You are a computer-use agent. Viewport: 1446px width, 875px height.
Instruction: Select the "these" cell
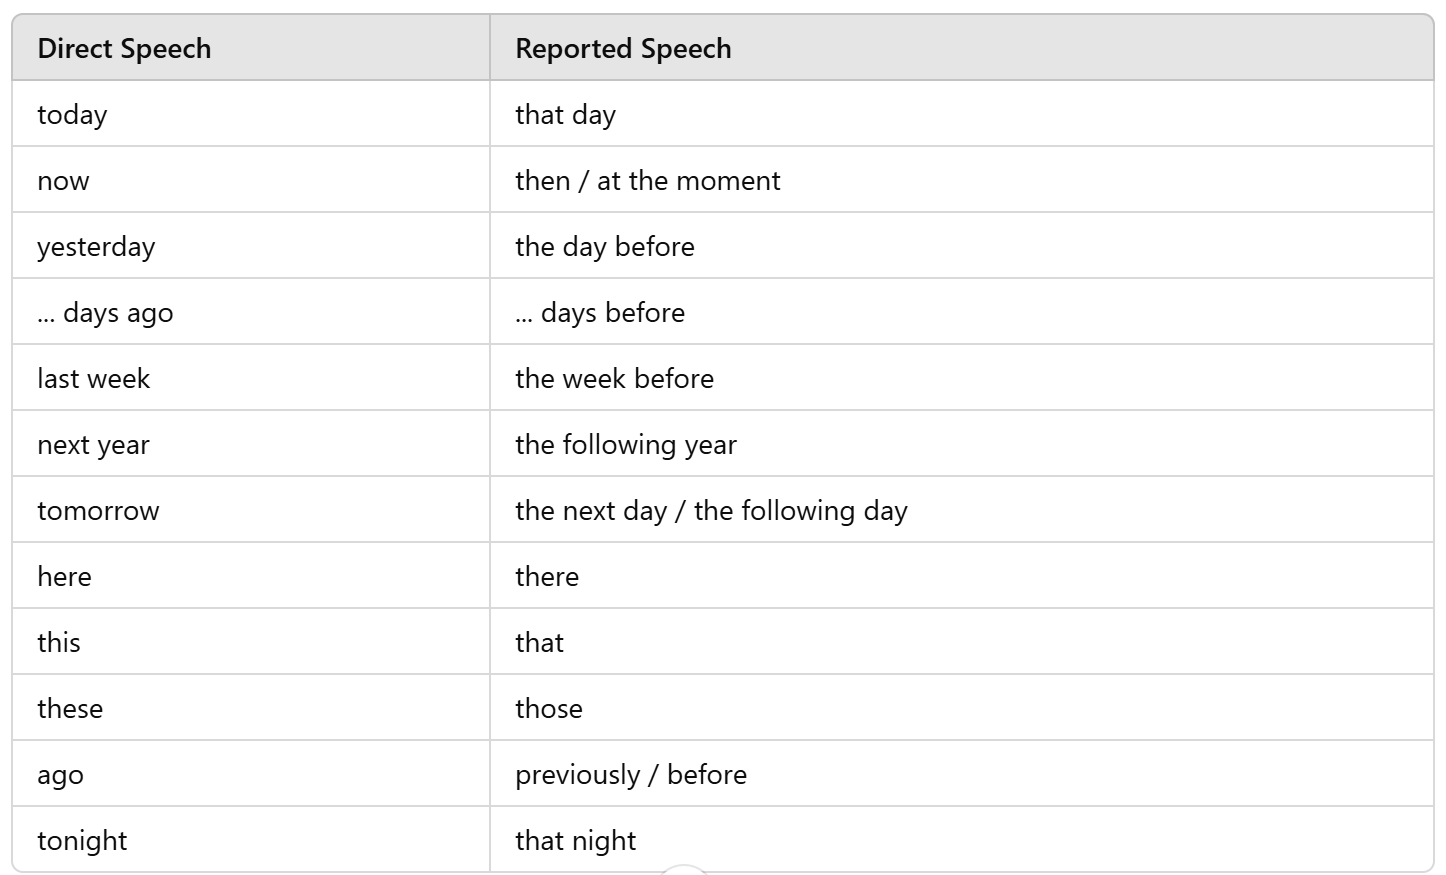click(70, 709)
